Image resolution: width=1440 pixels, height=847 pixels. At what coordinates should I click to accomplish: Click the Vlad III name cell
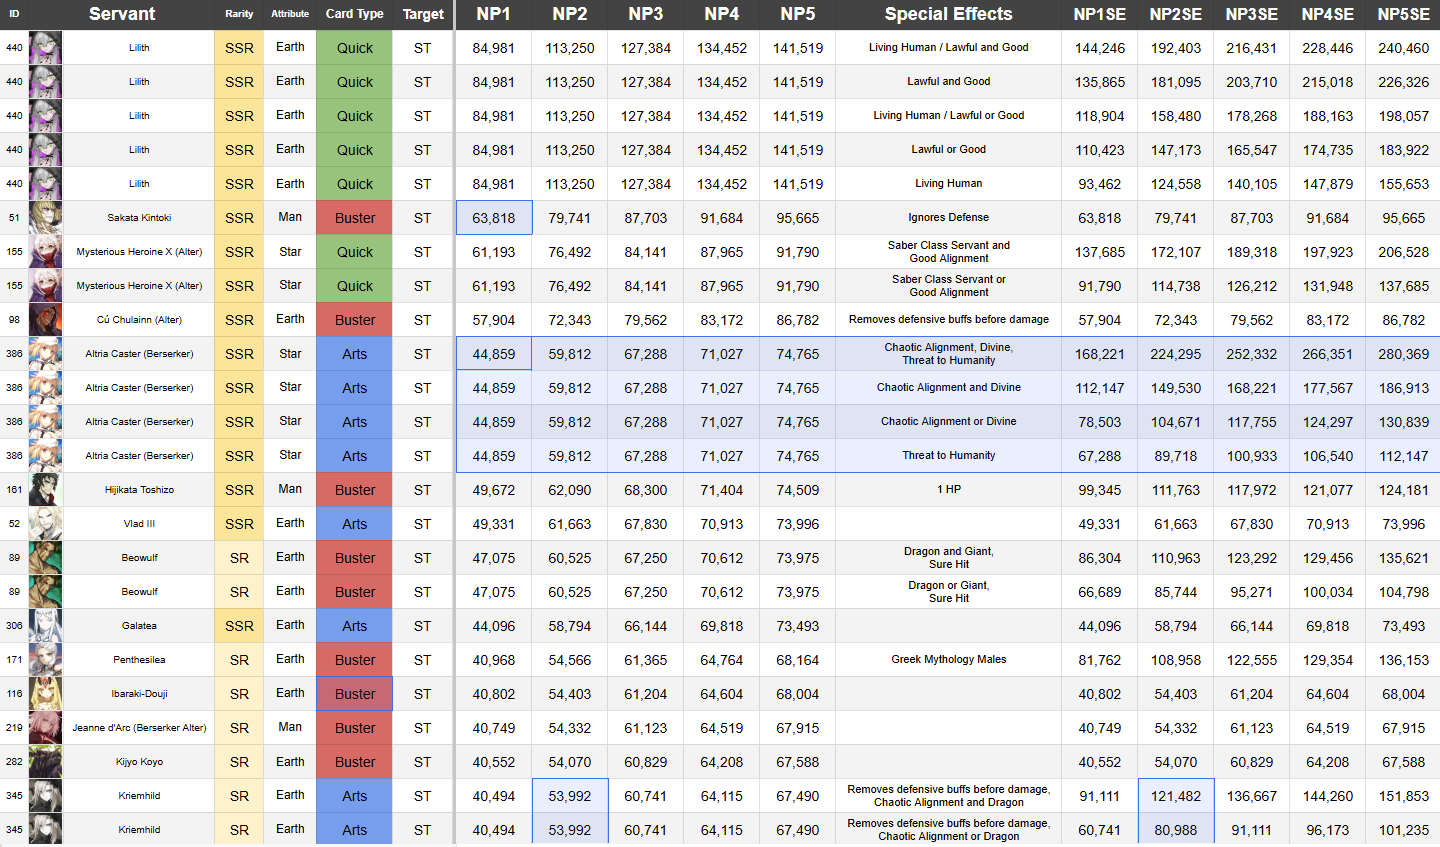(x=139, y=524)
